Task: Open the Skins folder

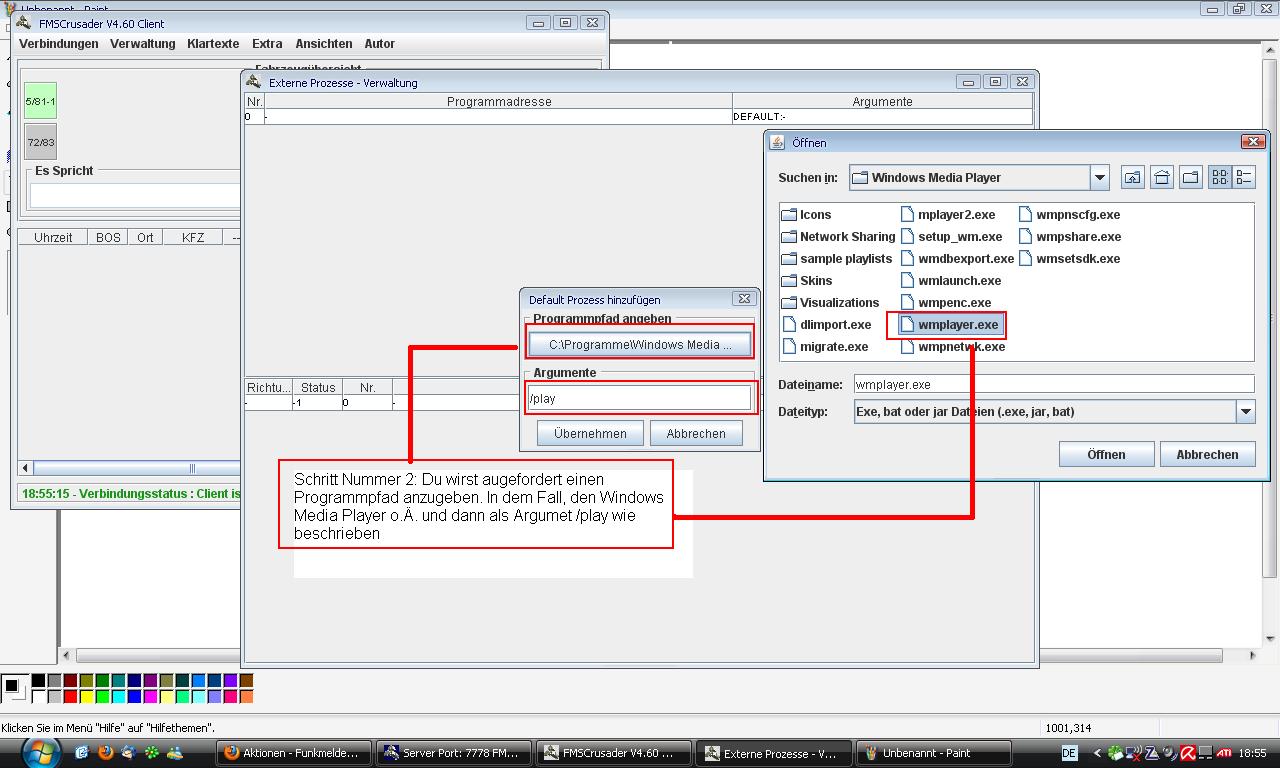Action: (815, 281)
